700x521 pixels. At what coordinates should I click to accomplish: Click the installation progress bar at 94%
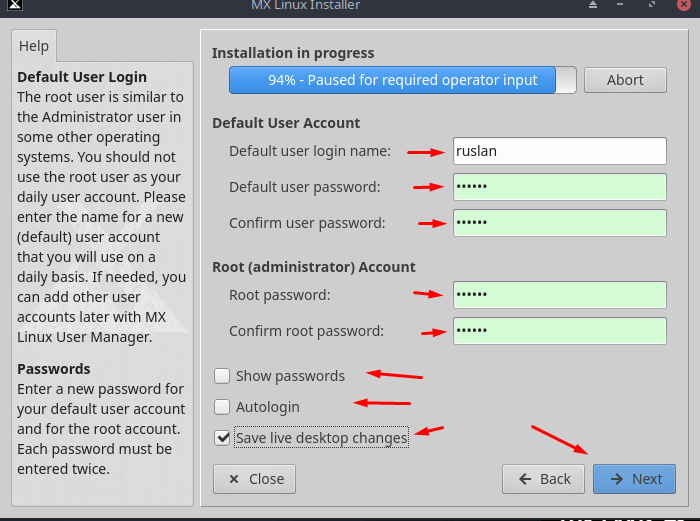[x=403, y=80]
